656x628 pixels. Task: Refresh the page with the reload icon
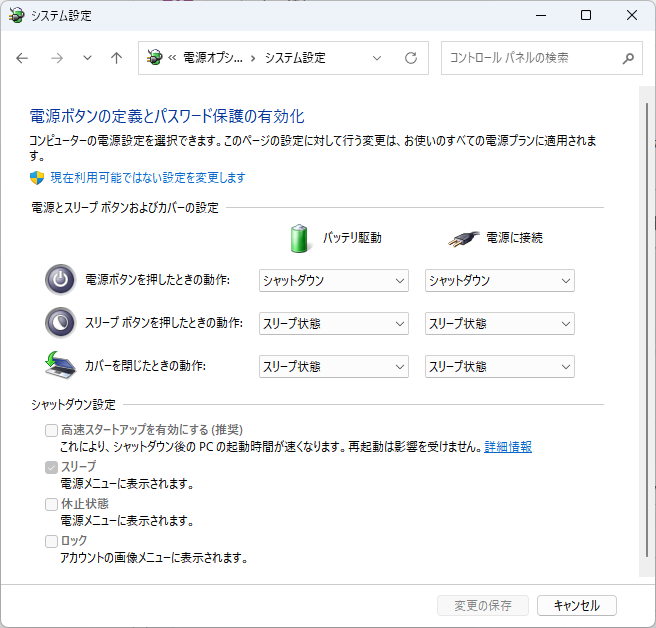[411, 58]
